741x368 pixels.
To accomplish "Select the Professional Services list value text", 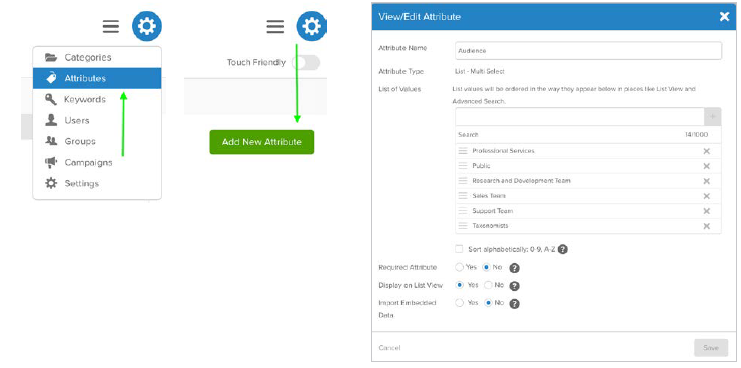I will point(503,151).
